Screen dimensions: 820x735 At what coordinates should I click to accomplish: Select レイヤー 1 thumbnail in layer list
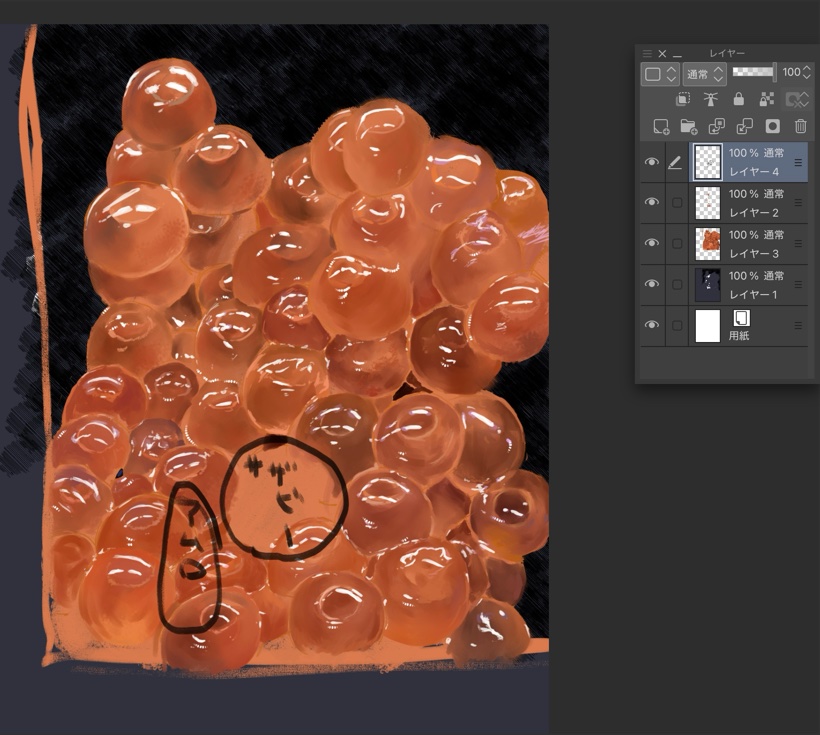[x=708, y=284]
